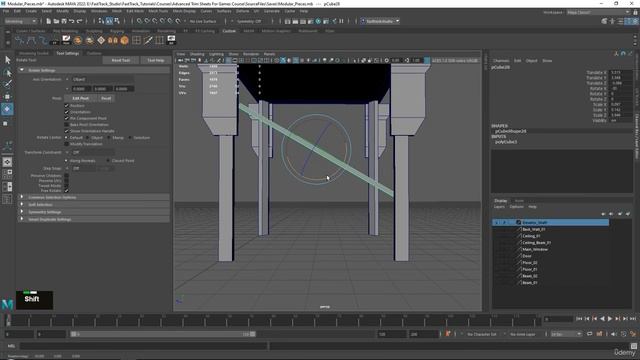
Task: Toggle the Free Rotate checkbox
Action: (67, 190)
